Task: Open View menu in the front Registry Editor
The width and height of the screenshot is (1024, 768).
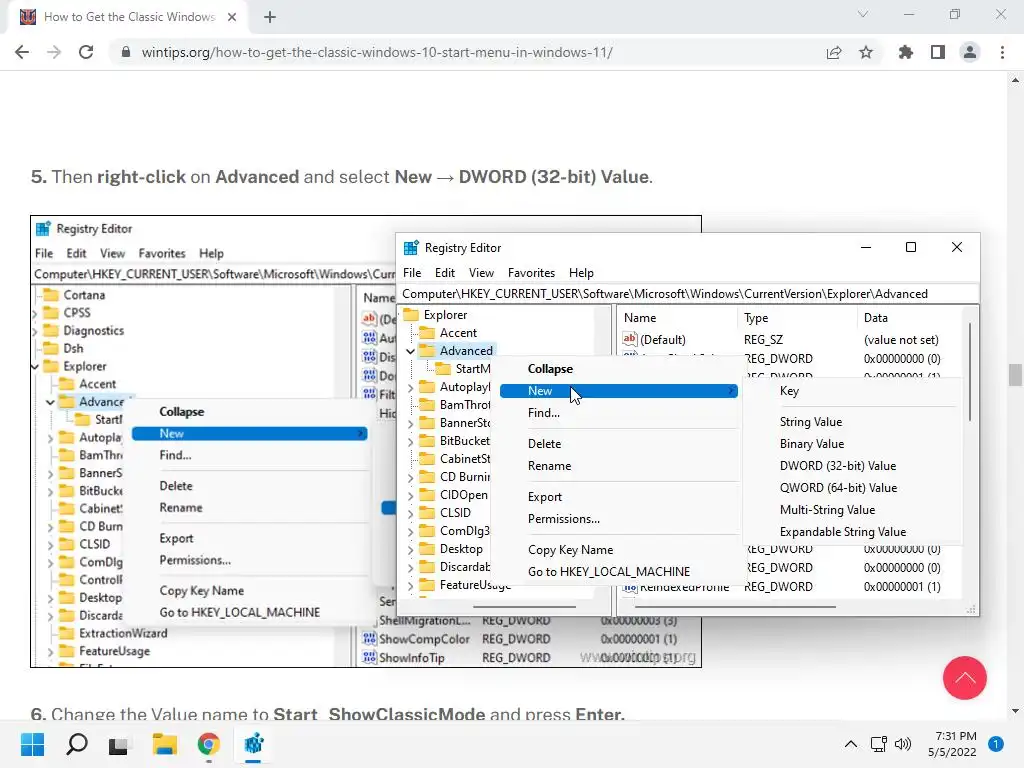Action: click(481, 273)
